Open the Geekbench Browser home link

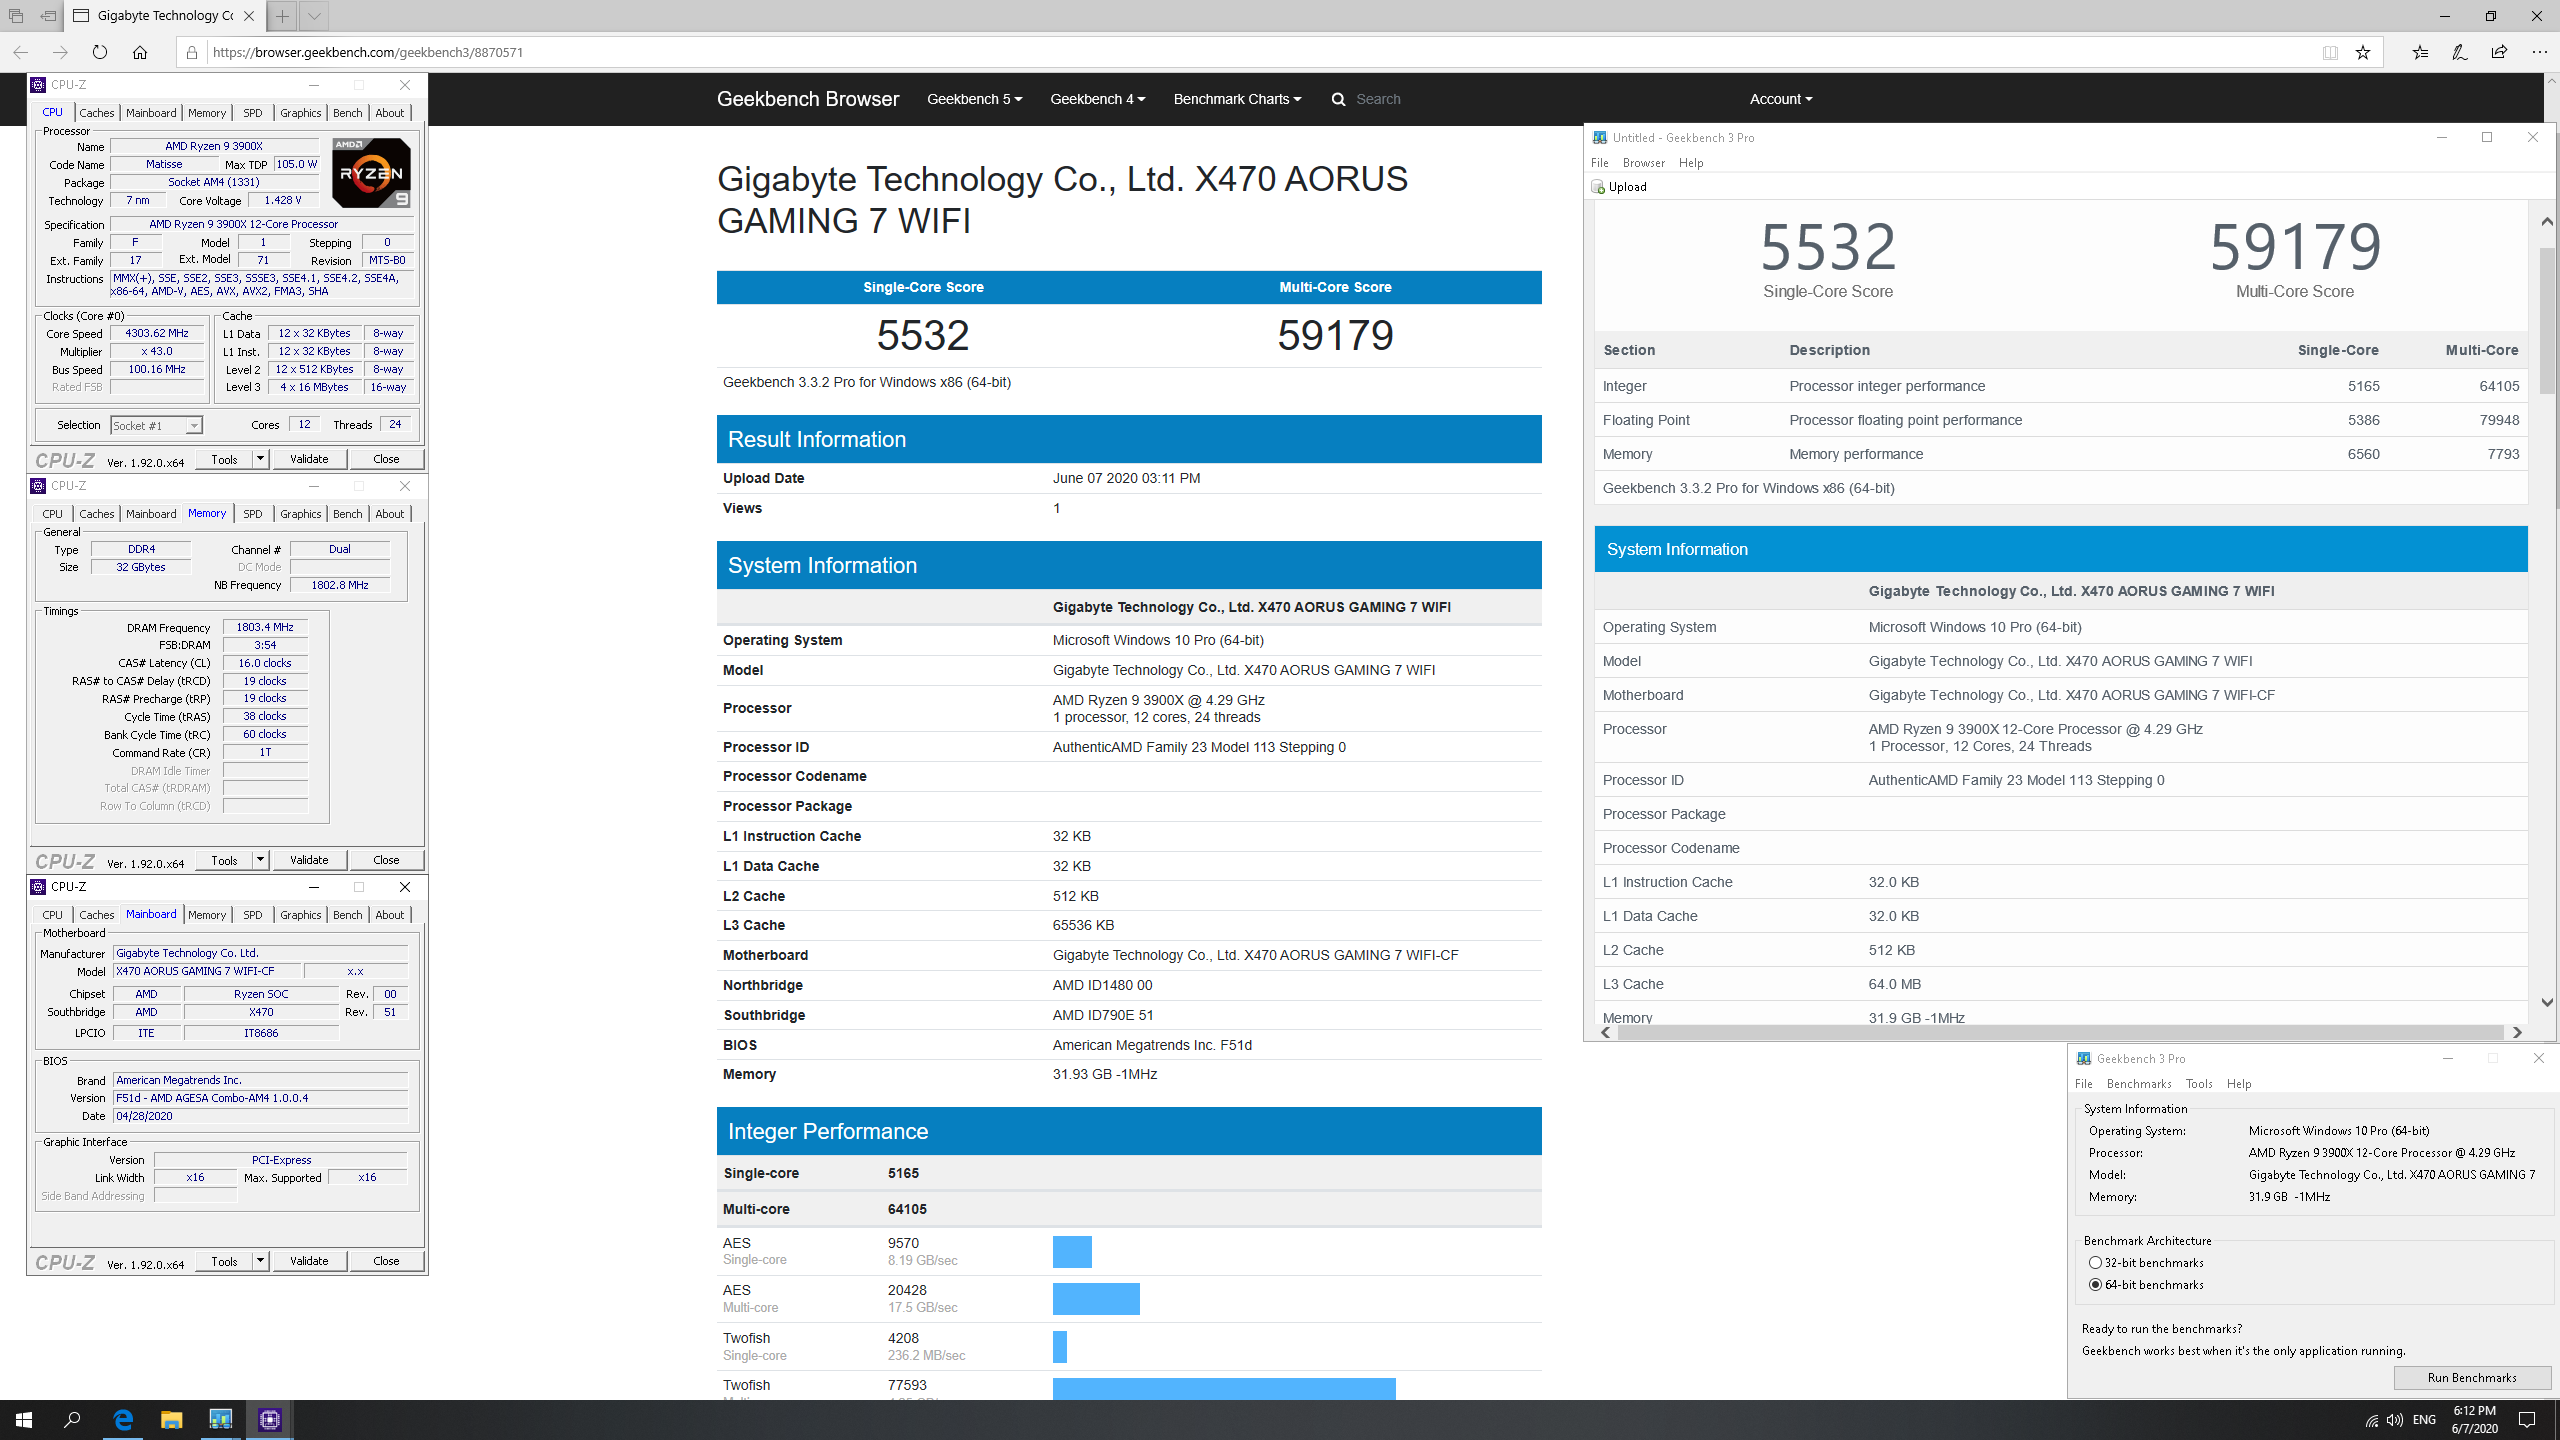[x=808, y=99]
